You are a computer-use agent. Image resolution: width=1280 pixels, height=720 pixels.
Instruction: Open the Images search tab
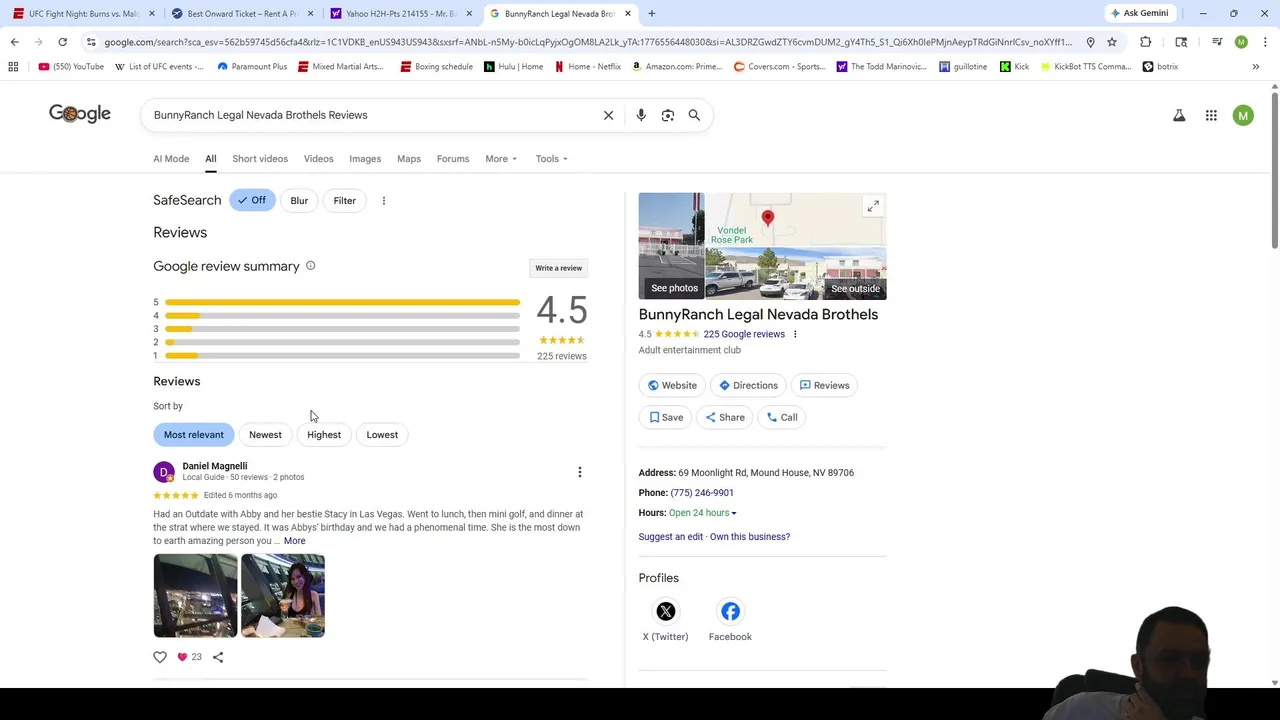point(365,159)
